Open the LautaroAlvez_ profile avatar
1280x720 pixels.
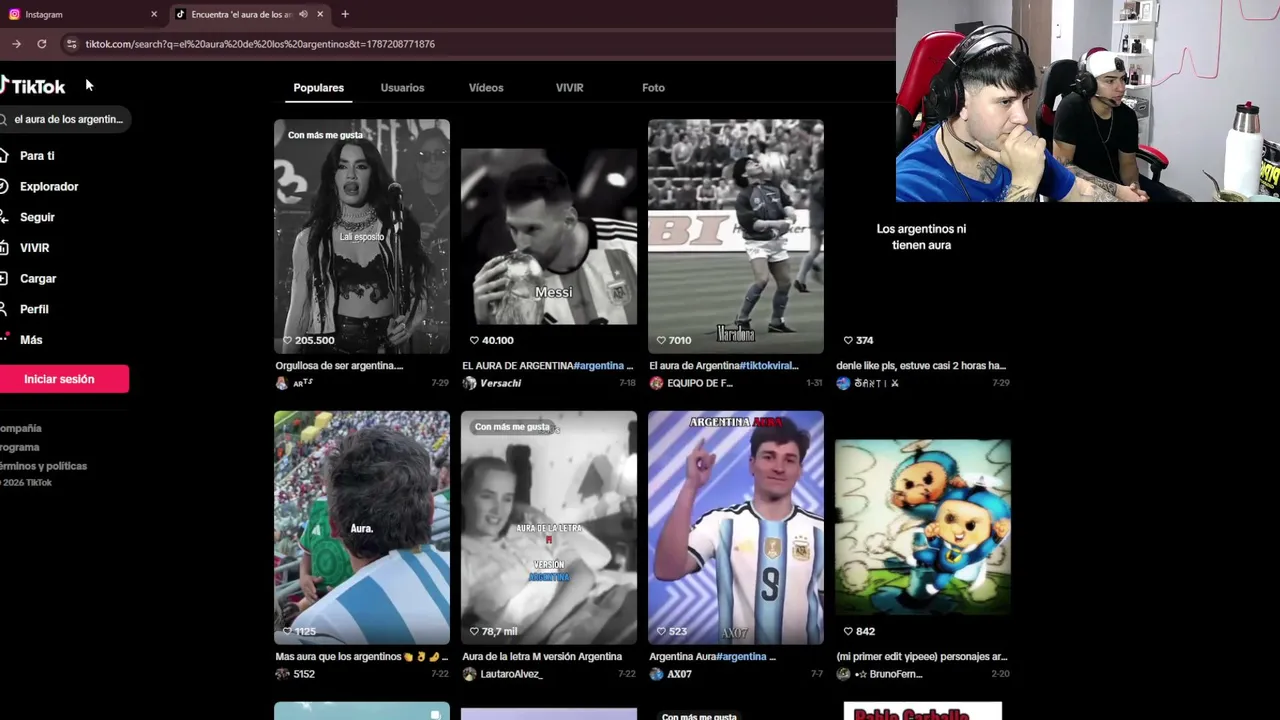pyautogui.click(x=469, y=674)
